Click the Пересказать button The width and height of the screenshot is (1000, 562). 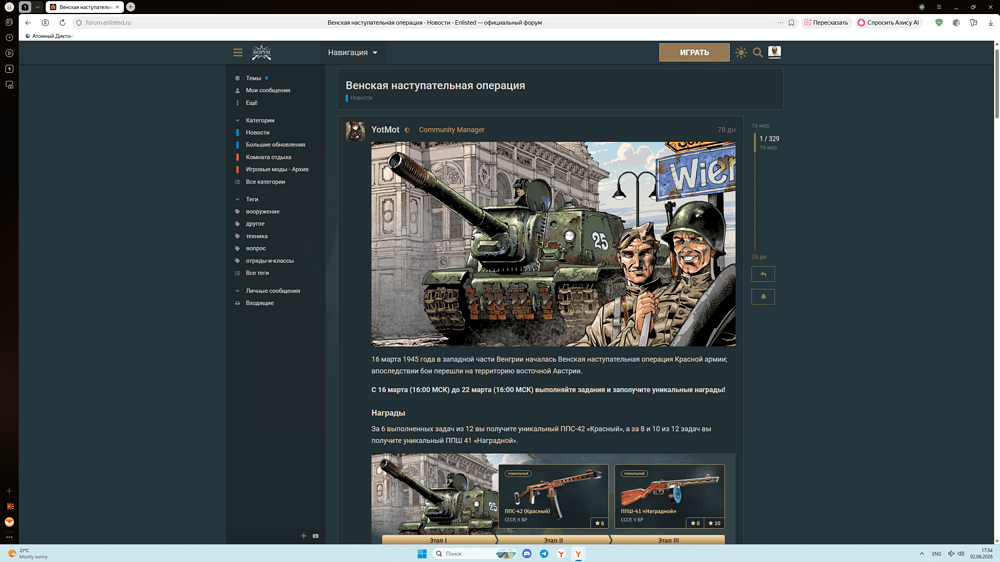pyautogui.click(x=826, y=22)
